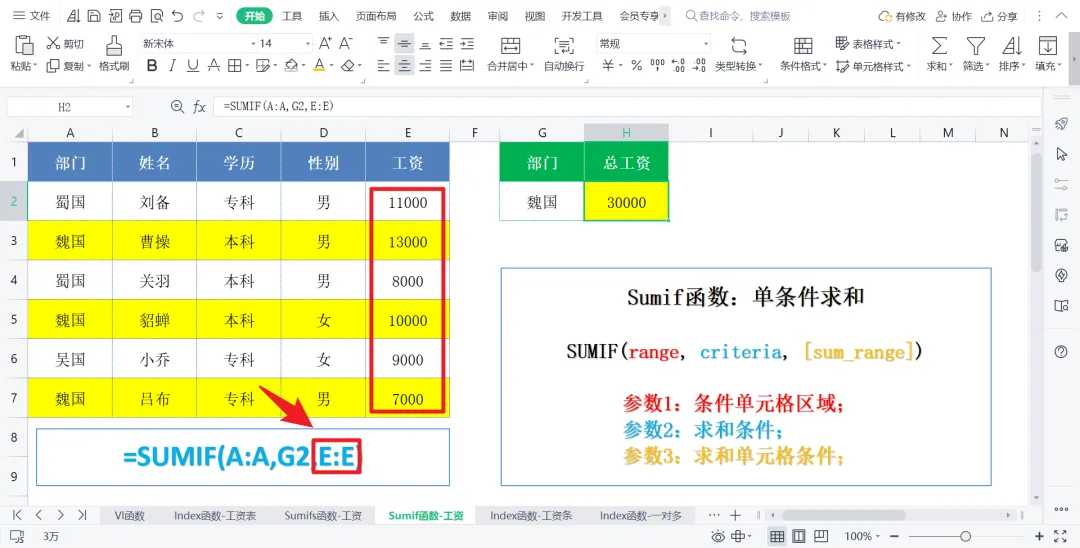This screenshot has height=548, width=1080.
Task: Open Print Preview from quick access toolbar
Action: pyautogui.click(x=156, y=15)
